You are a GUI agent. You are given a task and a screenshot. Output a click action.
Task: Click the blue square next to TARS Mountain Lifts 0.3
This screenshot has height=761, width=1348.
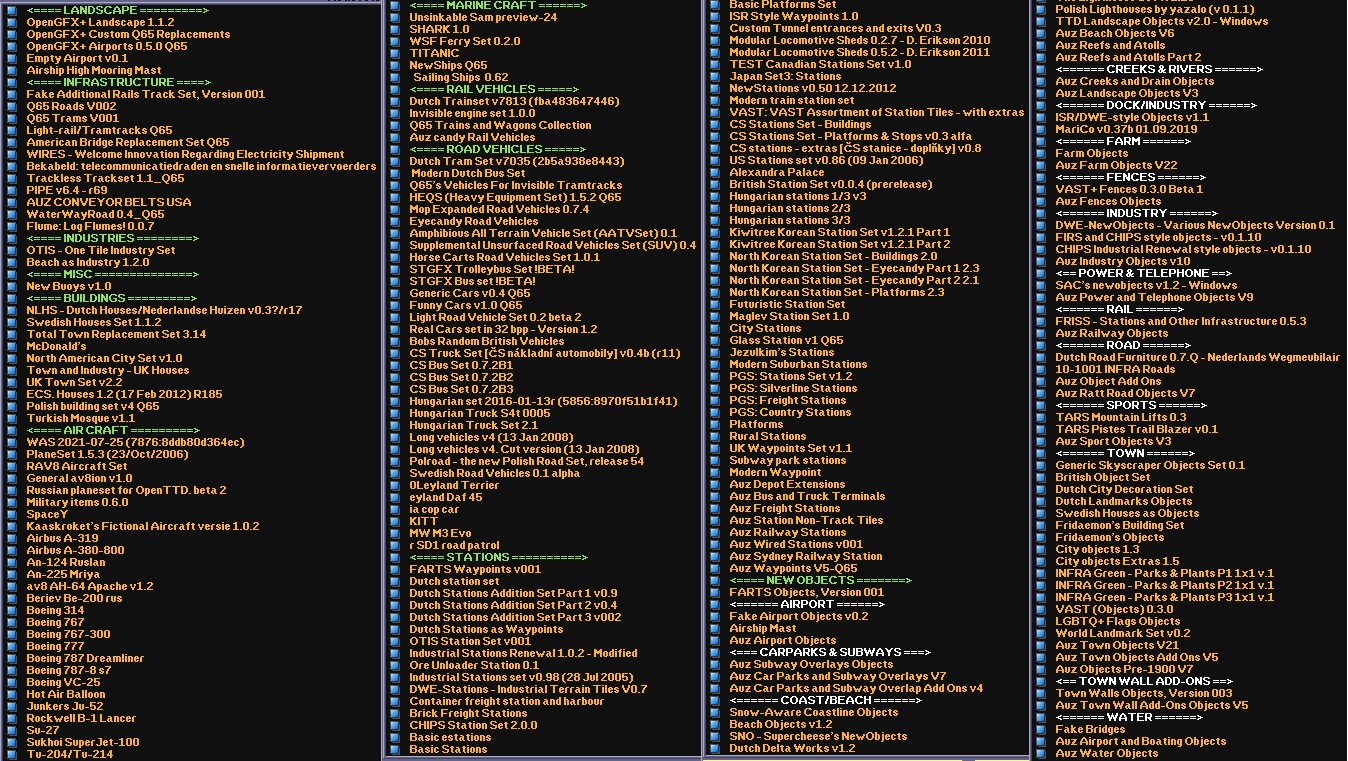pyautogui.click(x=1041, y=417)
